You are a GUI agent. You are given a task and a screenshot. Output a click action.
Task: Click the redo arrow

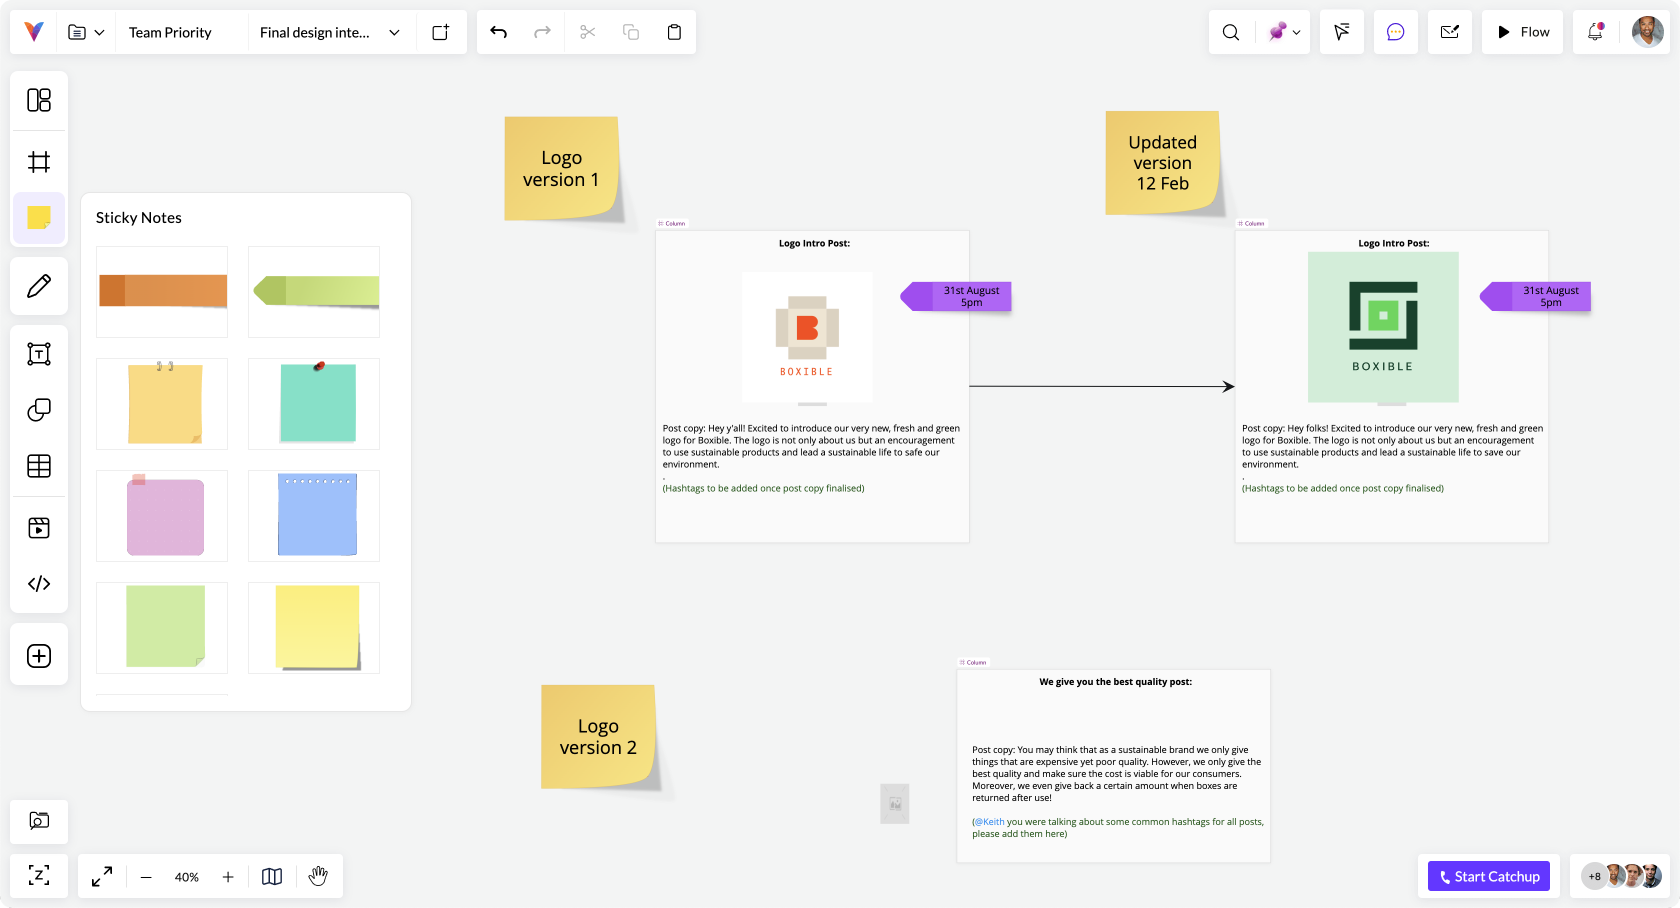[542, 32]
